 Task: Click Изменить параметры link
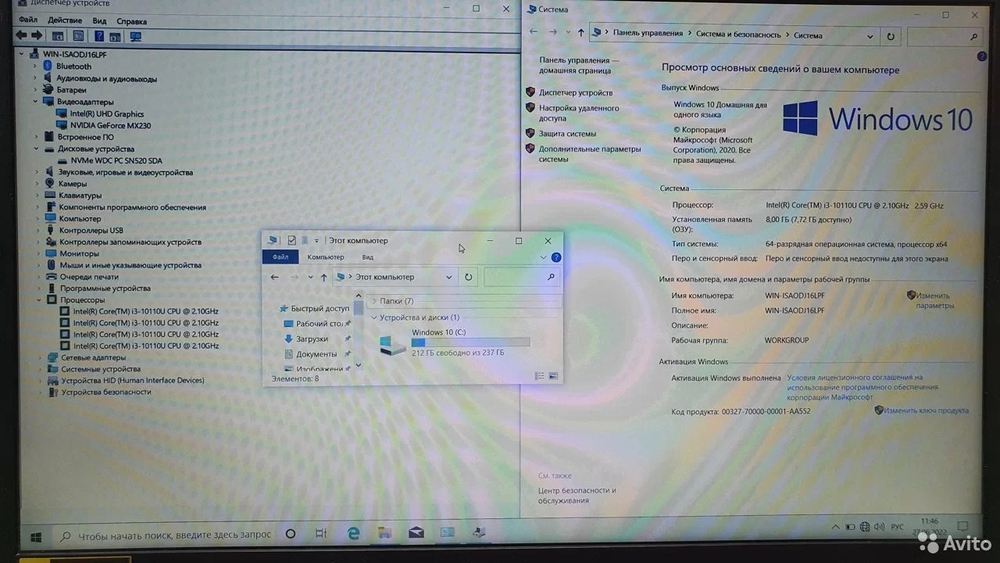(x=934, y=300)
